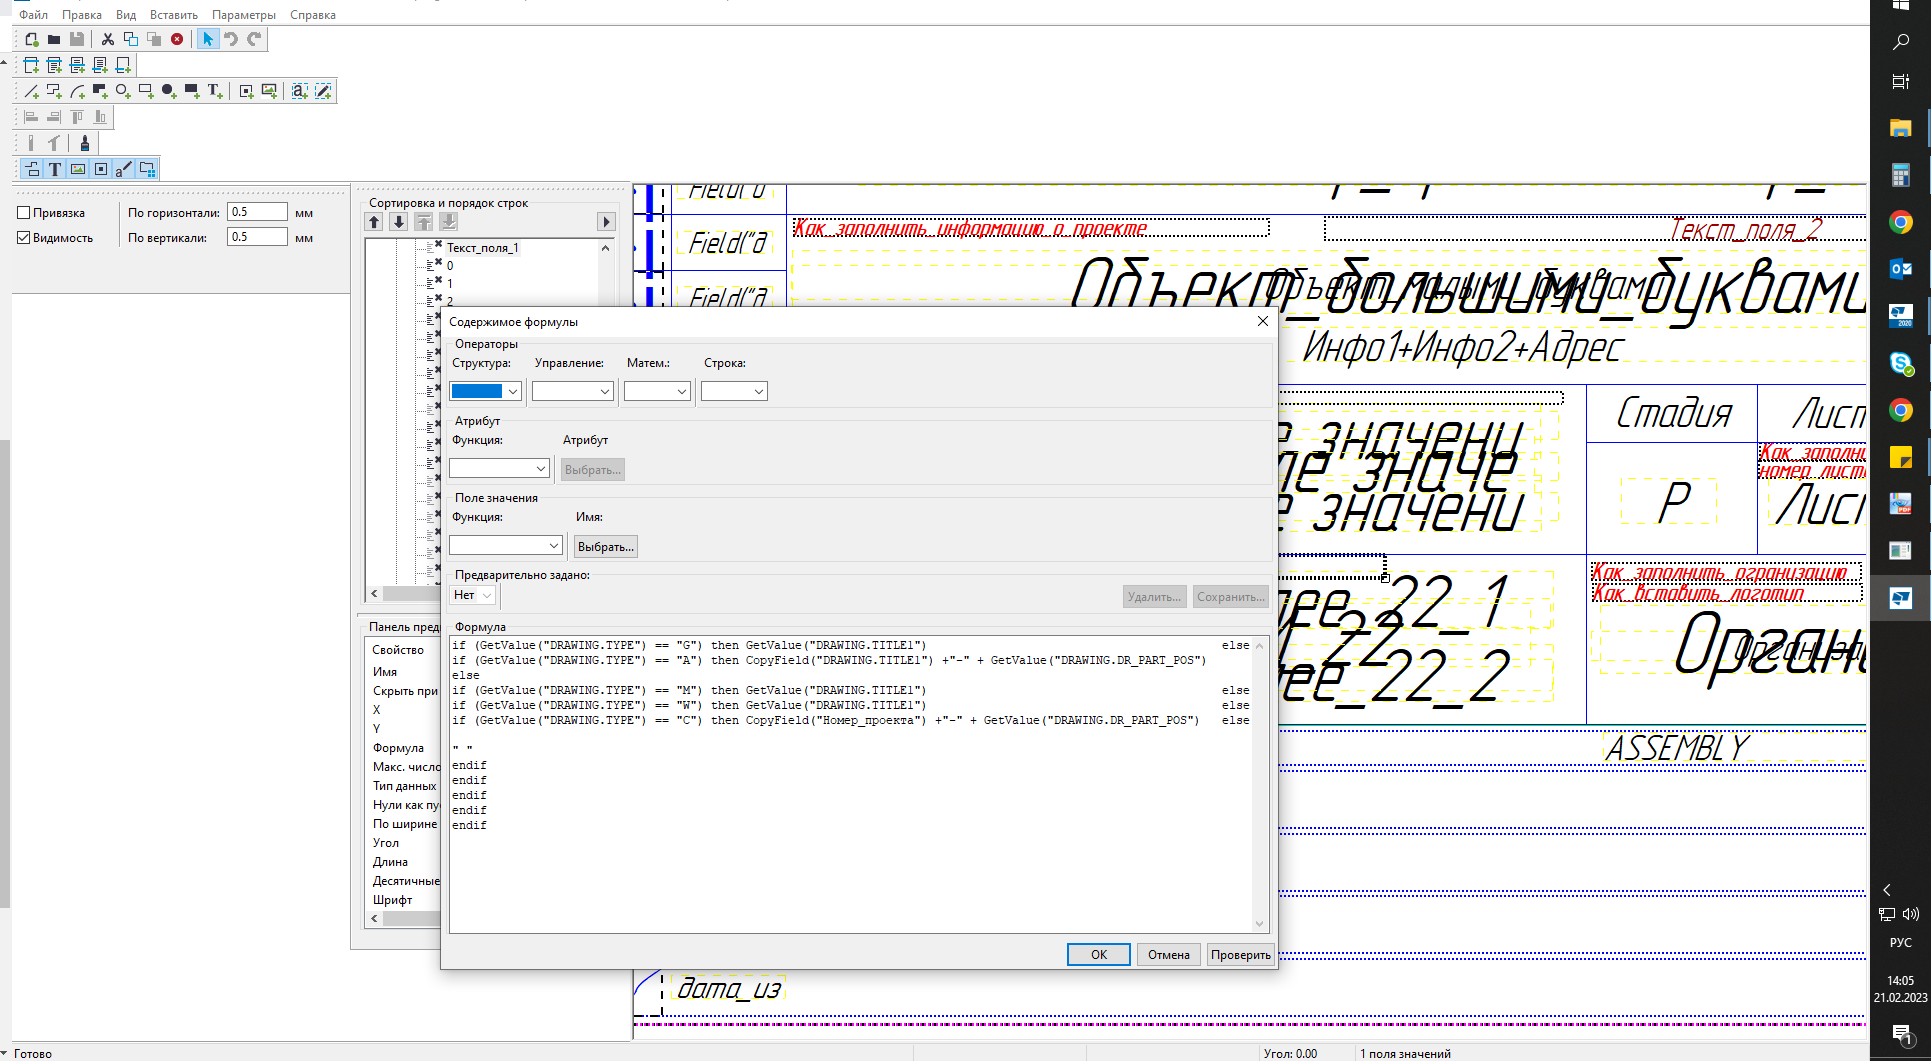
Task: Open the folder icon in top toolbar
Action: tap(54, 39)
